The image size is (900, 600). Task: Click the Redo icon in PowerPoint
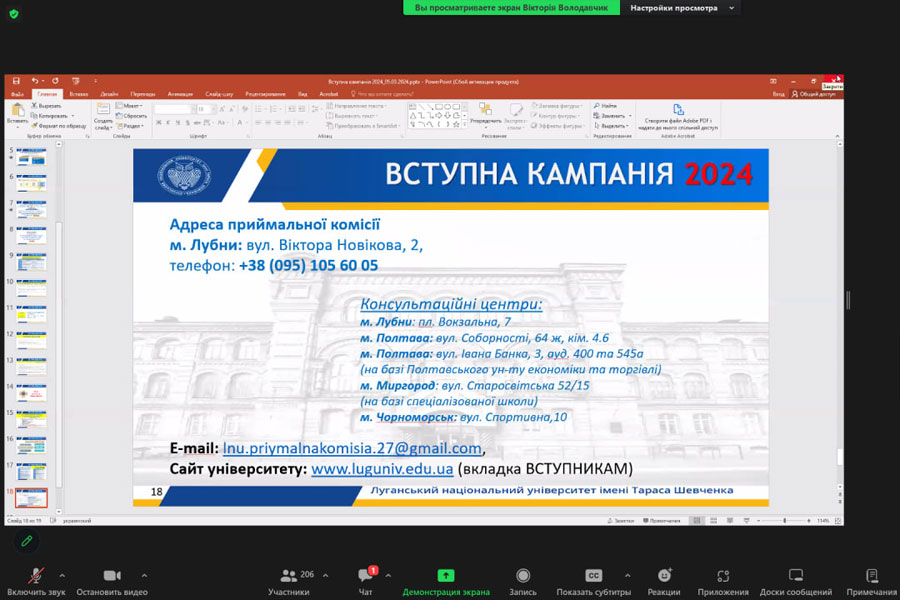click(x=55, y=81)
